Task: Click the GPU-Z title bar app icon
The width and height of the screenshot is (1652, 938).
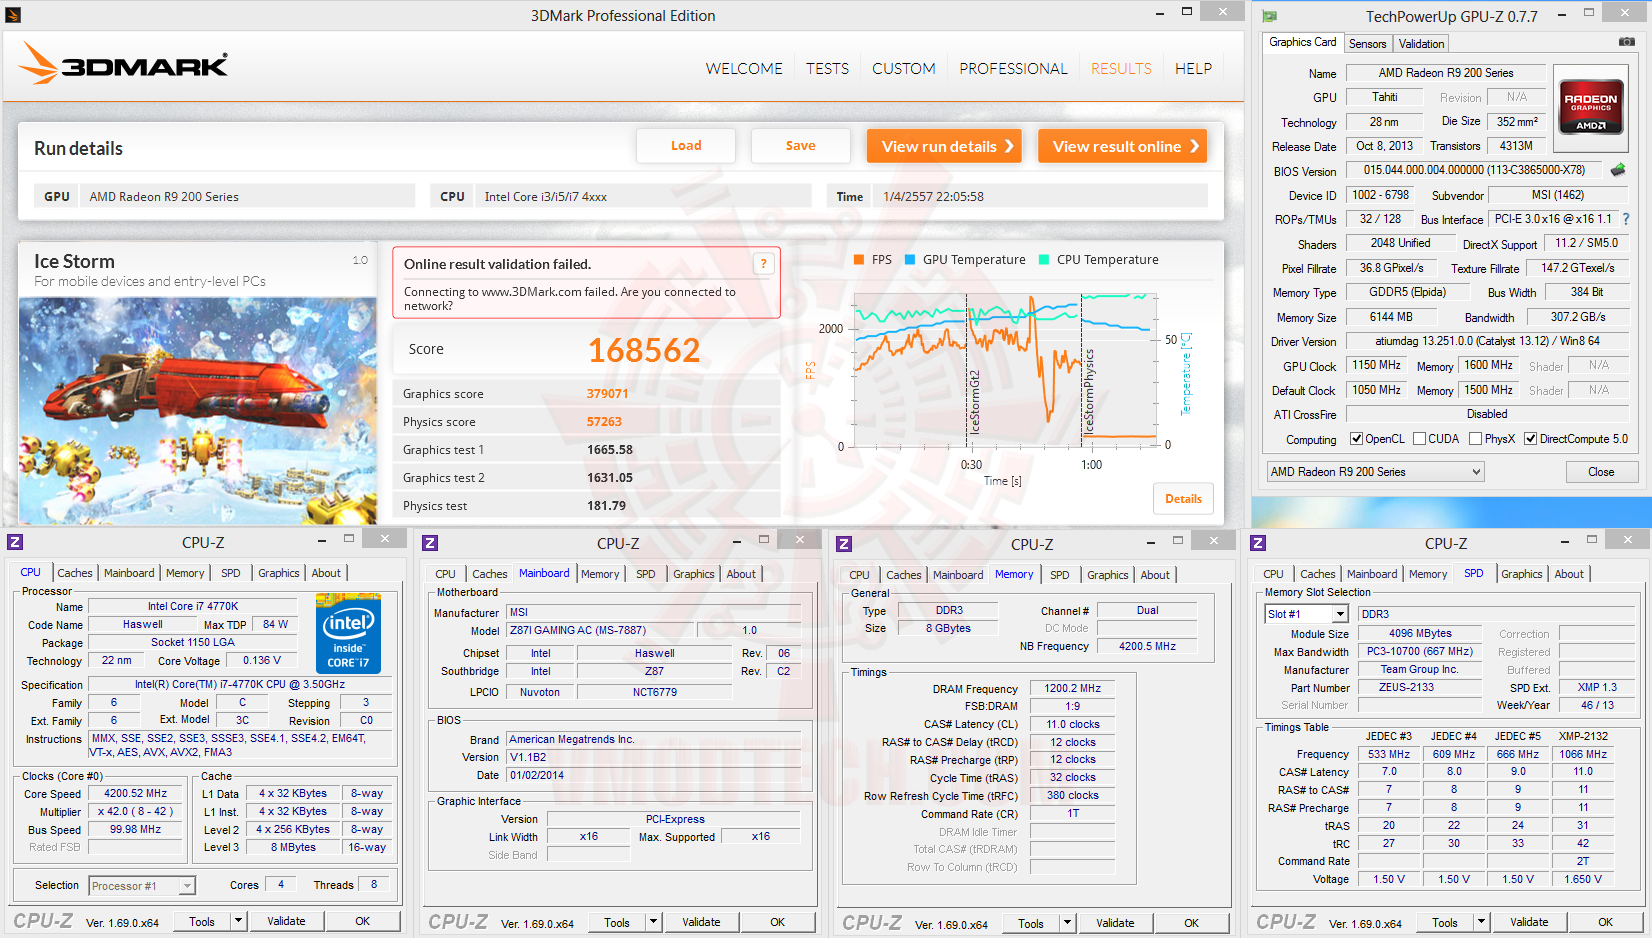Action: [x=1270, y=16]
